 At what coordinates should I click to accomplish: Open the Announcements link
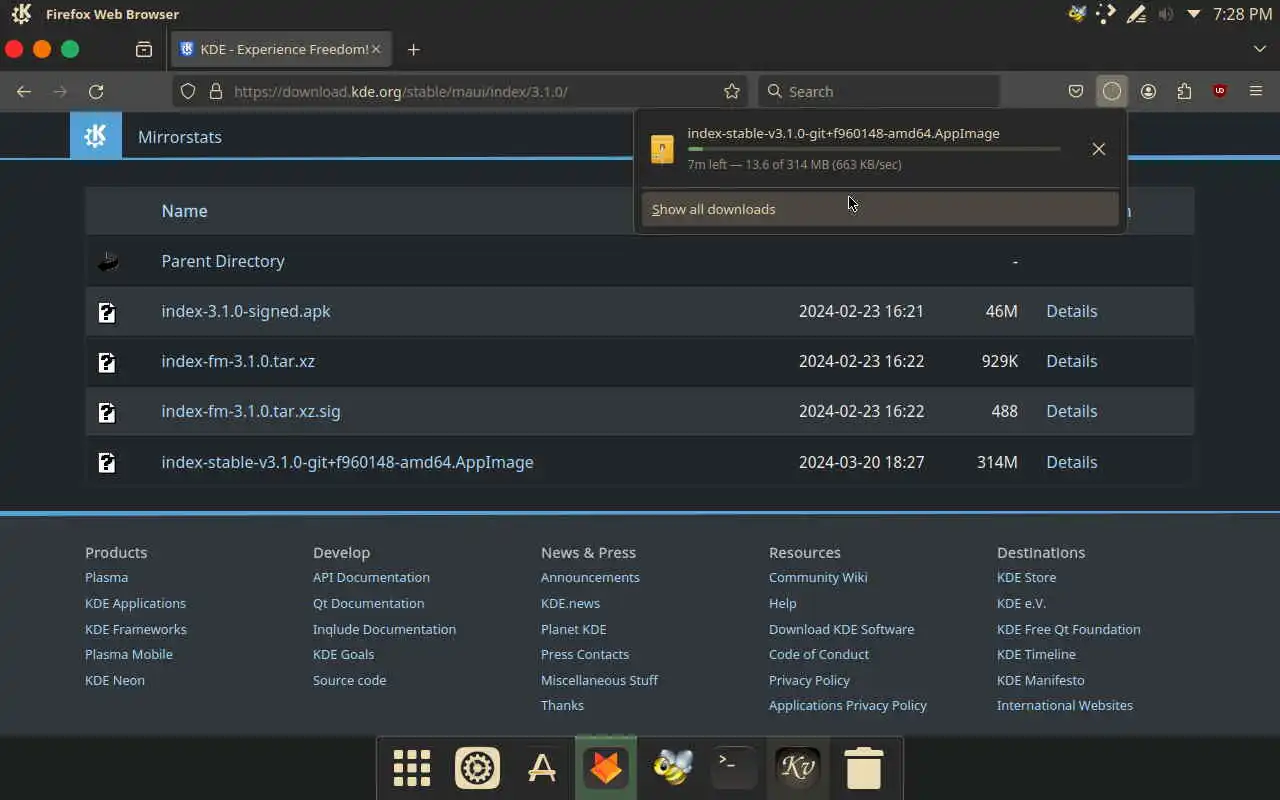pos(590,577)
